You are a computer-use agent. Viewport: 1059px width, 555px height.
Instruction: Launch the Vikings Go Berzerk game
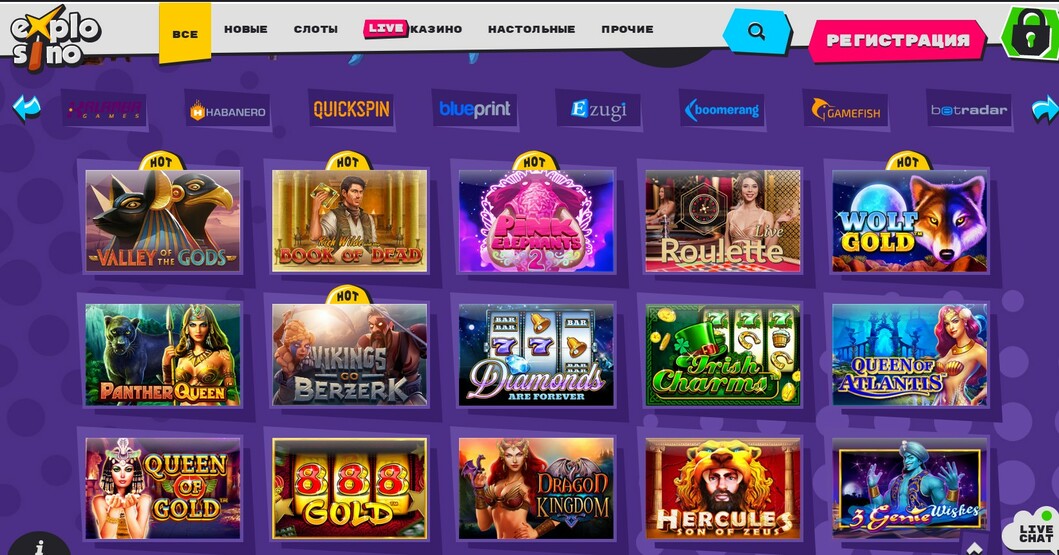pyautogui.click(x=349, y=354)
